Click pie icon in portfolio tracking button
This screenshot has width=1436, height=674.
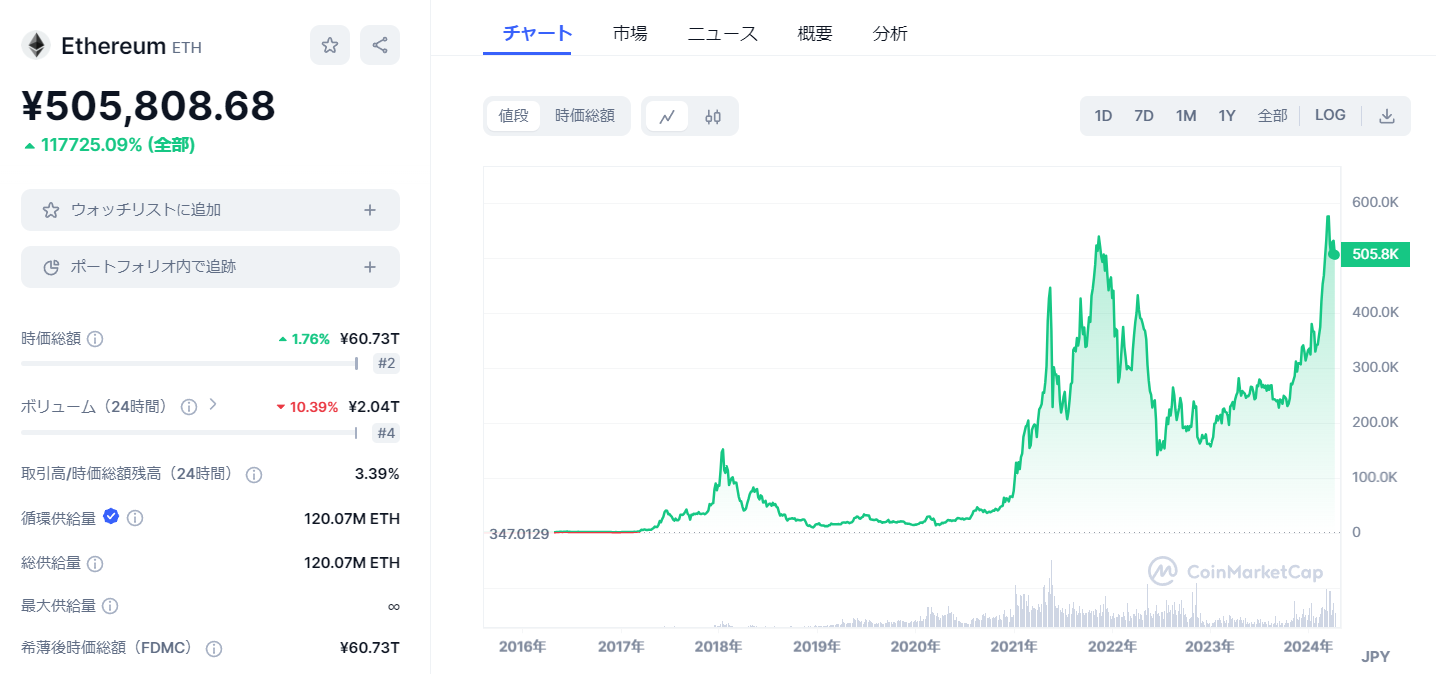tap(51, 267)
